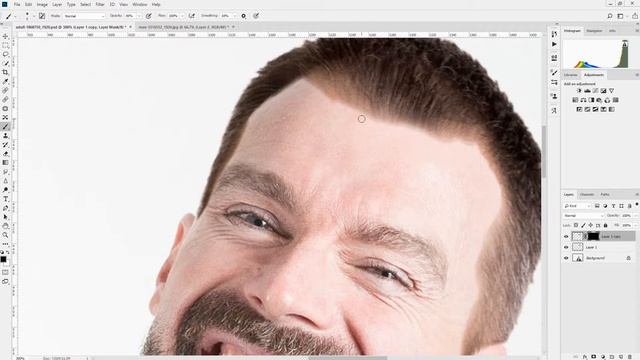Select the Zoom tool

[5, 235]
